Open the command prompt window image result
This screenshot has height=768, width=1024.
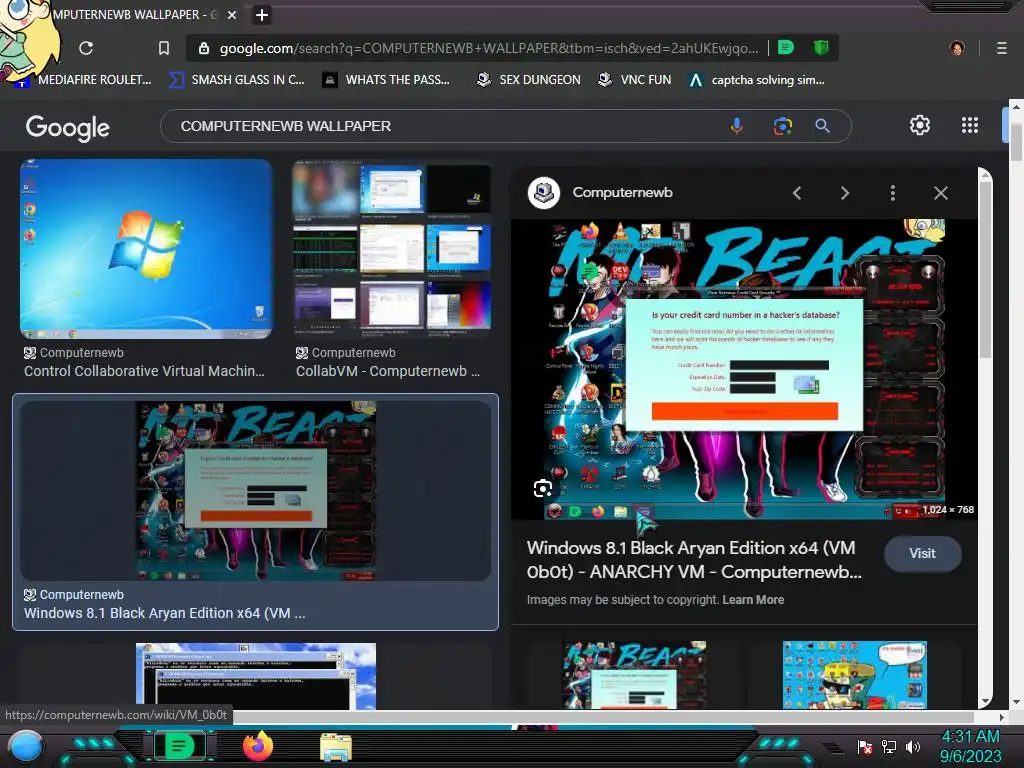255,676
